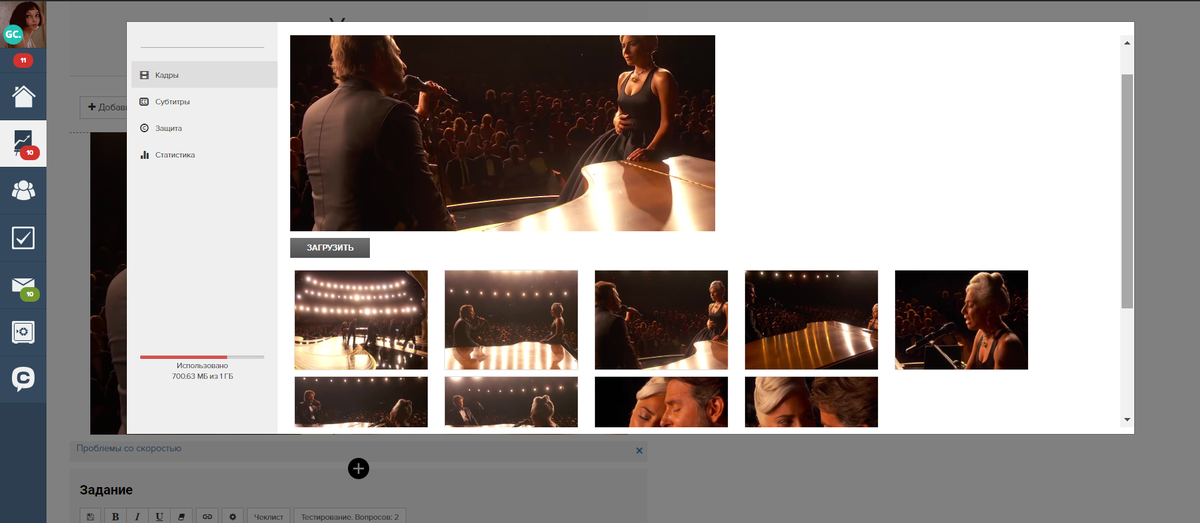Pick the thumbnail of two performers behind glowing piano
1200x523 pixels.
coord(511,320)
